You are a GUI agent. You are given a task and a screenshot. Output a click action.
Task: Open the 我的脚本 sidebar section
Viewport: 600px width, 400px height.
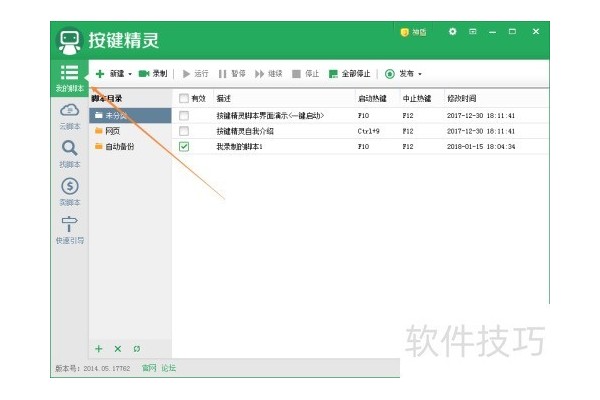pyautogui.click(x=69, y=78)
